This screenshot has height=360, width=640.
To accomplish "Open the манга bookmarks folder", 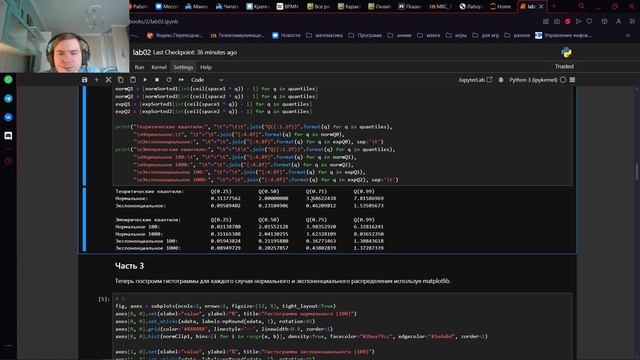I will click(429, 36).
